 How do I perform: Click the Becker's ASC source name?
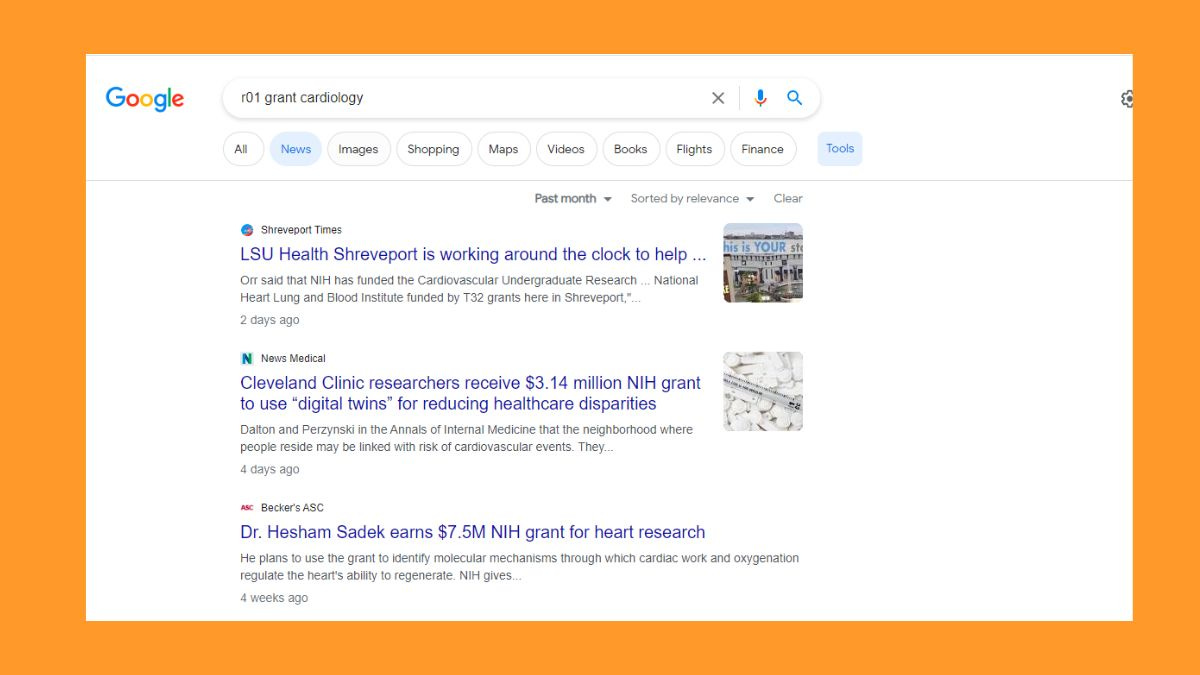click(292, 507)
